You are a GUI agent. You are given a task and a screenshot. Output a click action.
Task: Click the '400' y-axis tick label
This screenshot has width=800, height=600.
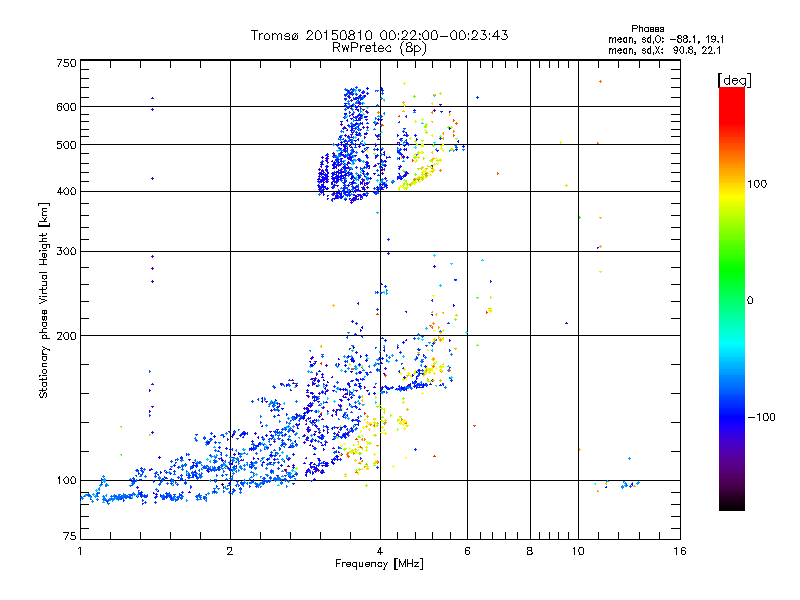pos(67,192)
